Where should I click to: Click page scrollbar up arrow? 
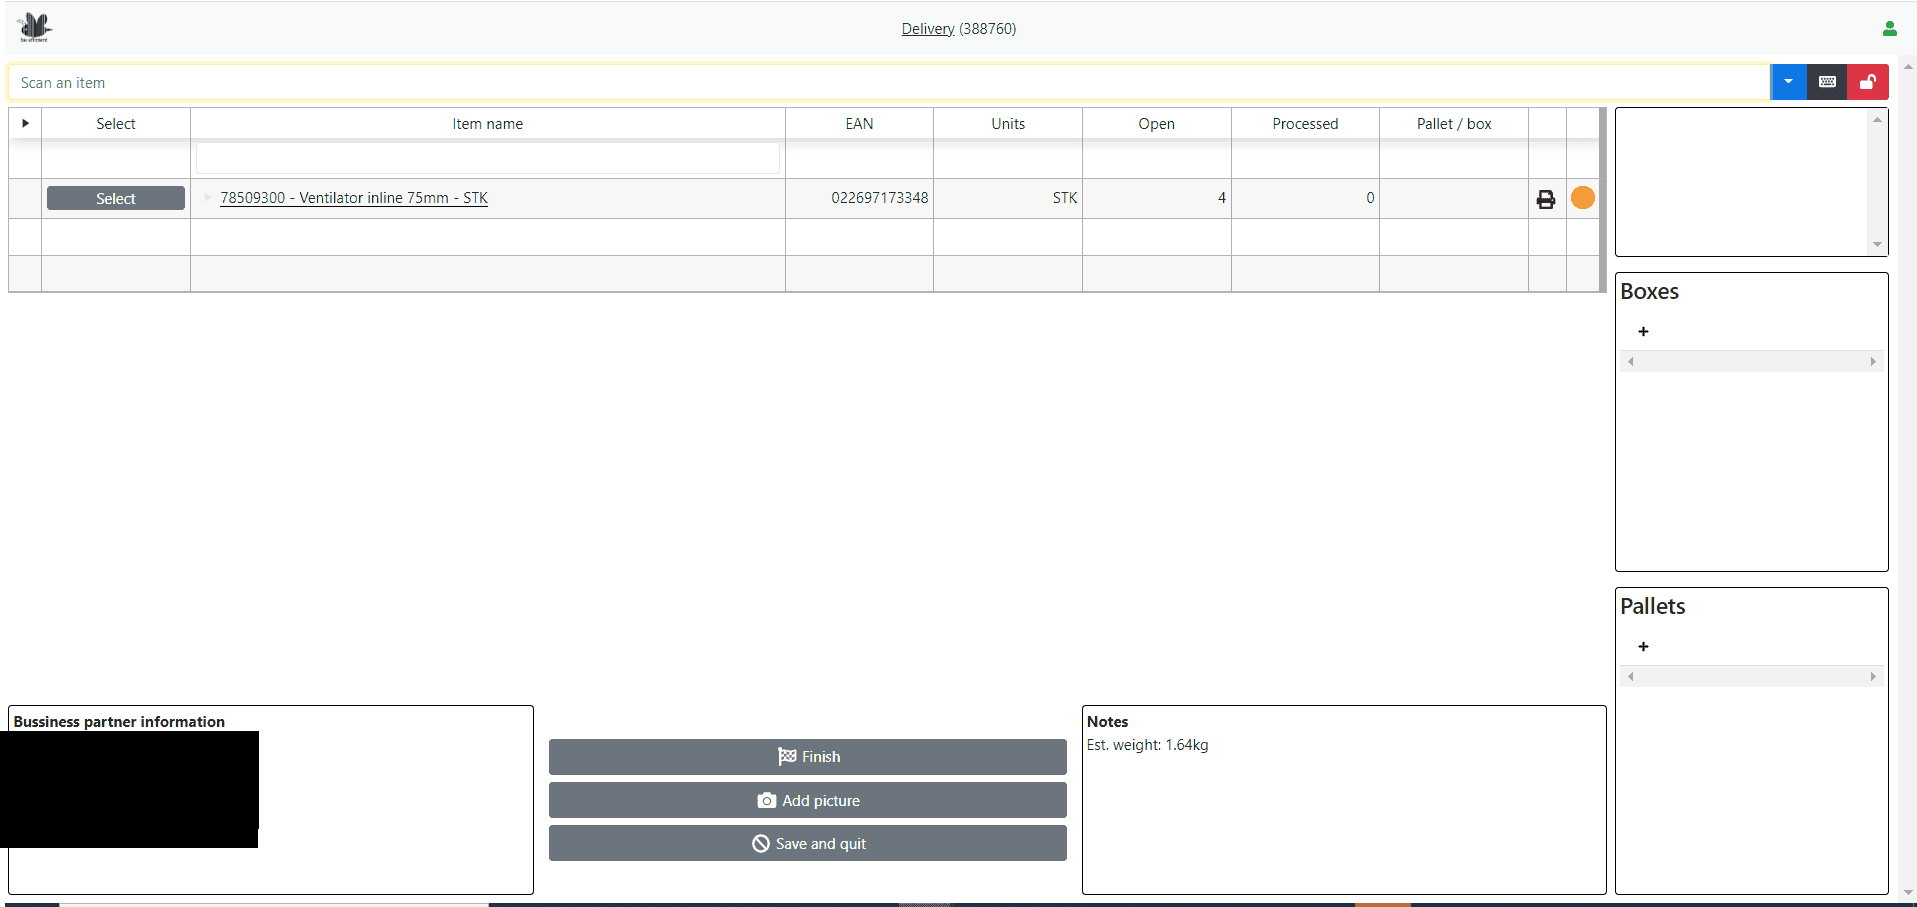[1908, 67]
